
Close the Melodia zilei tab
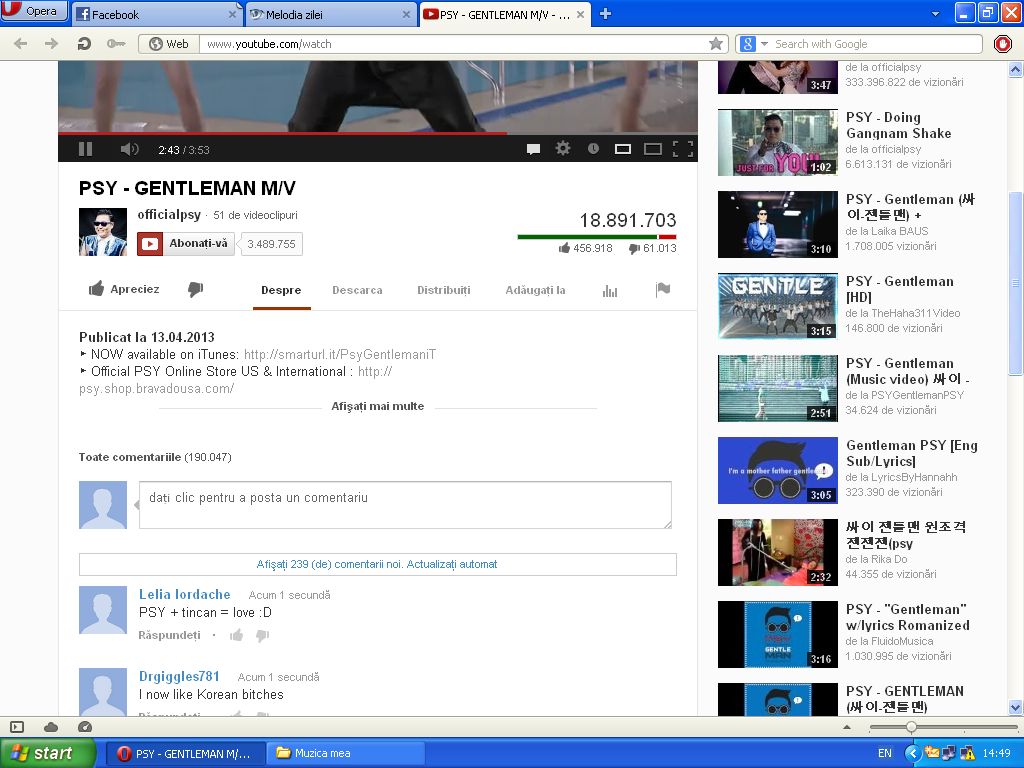(x=406, y=14)
